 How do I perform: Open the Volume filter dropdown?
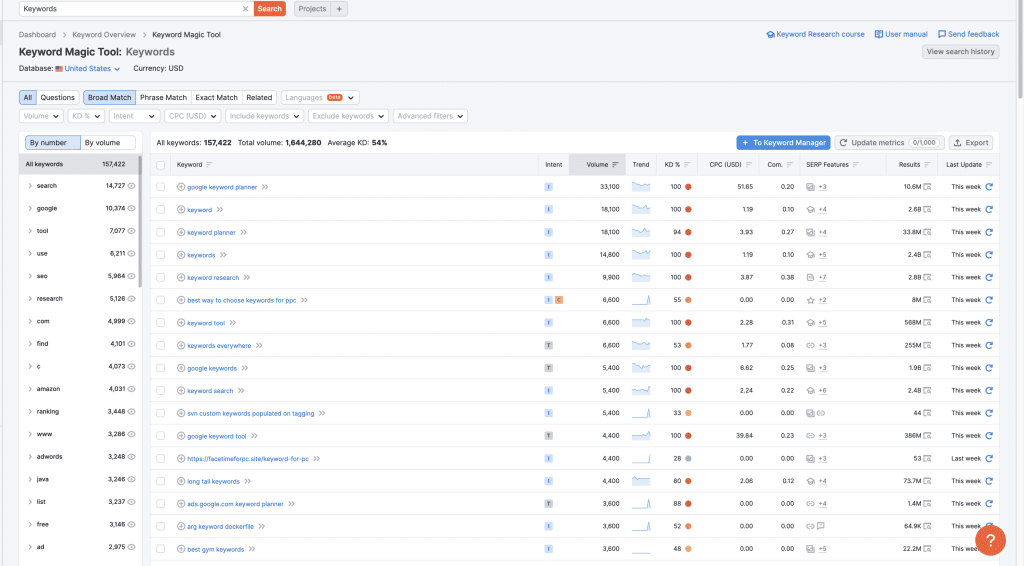(x=41, y=116)
